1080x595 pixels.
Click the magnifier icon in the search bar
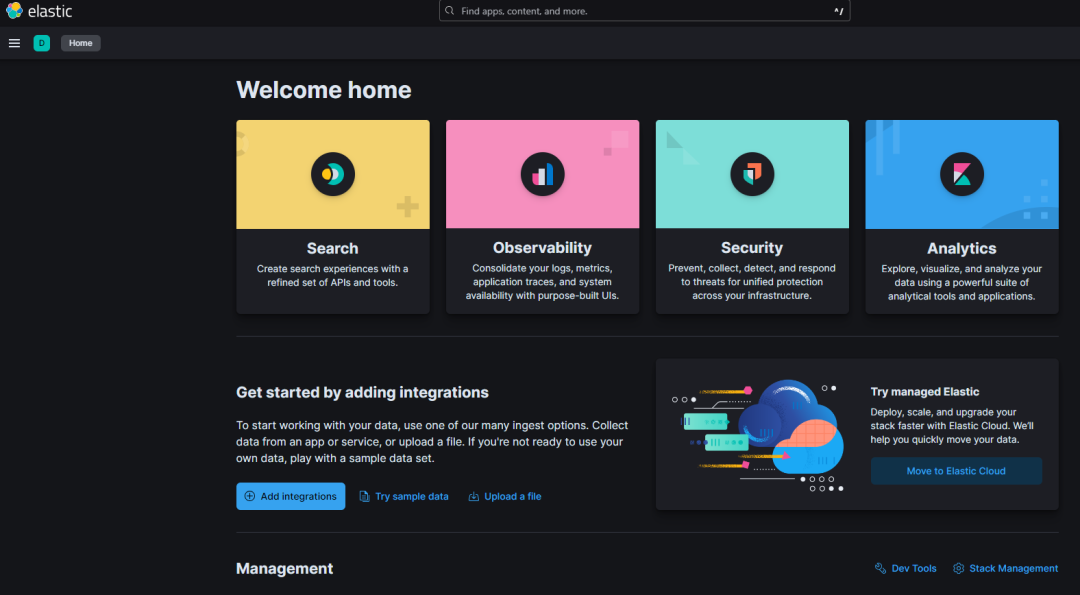(450, 11)
